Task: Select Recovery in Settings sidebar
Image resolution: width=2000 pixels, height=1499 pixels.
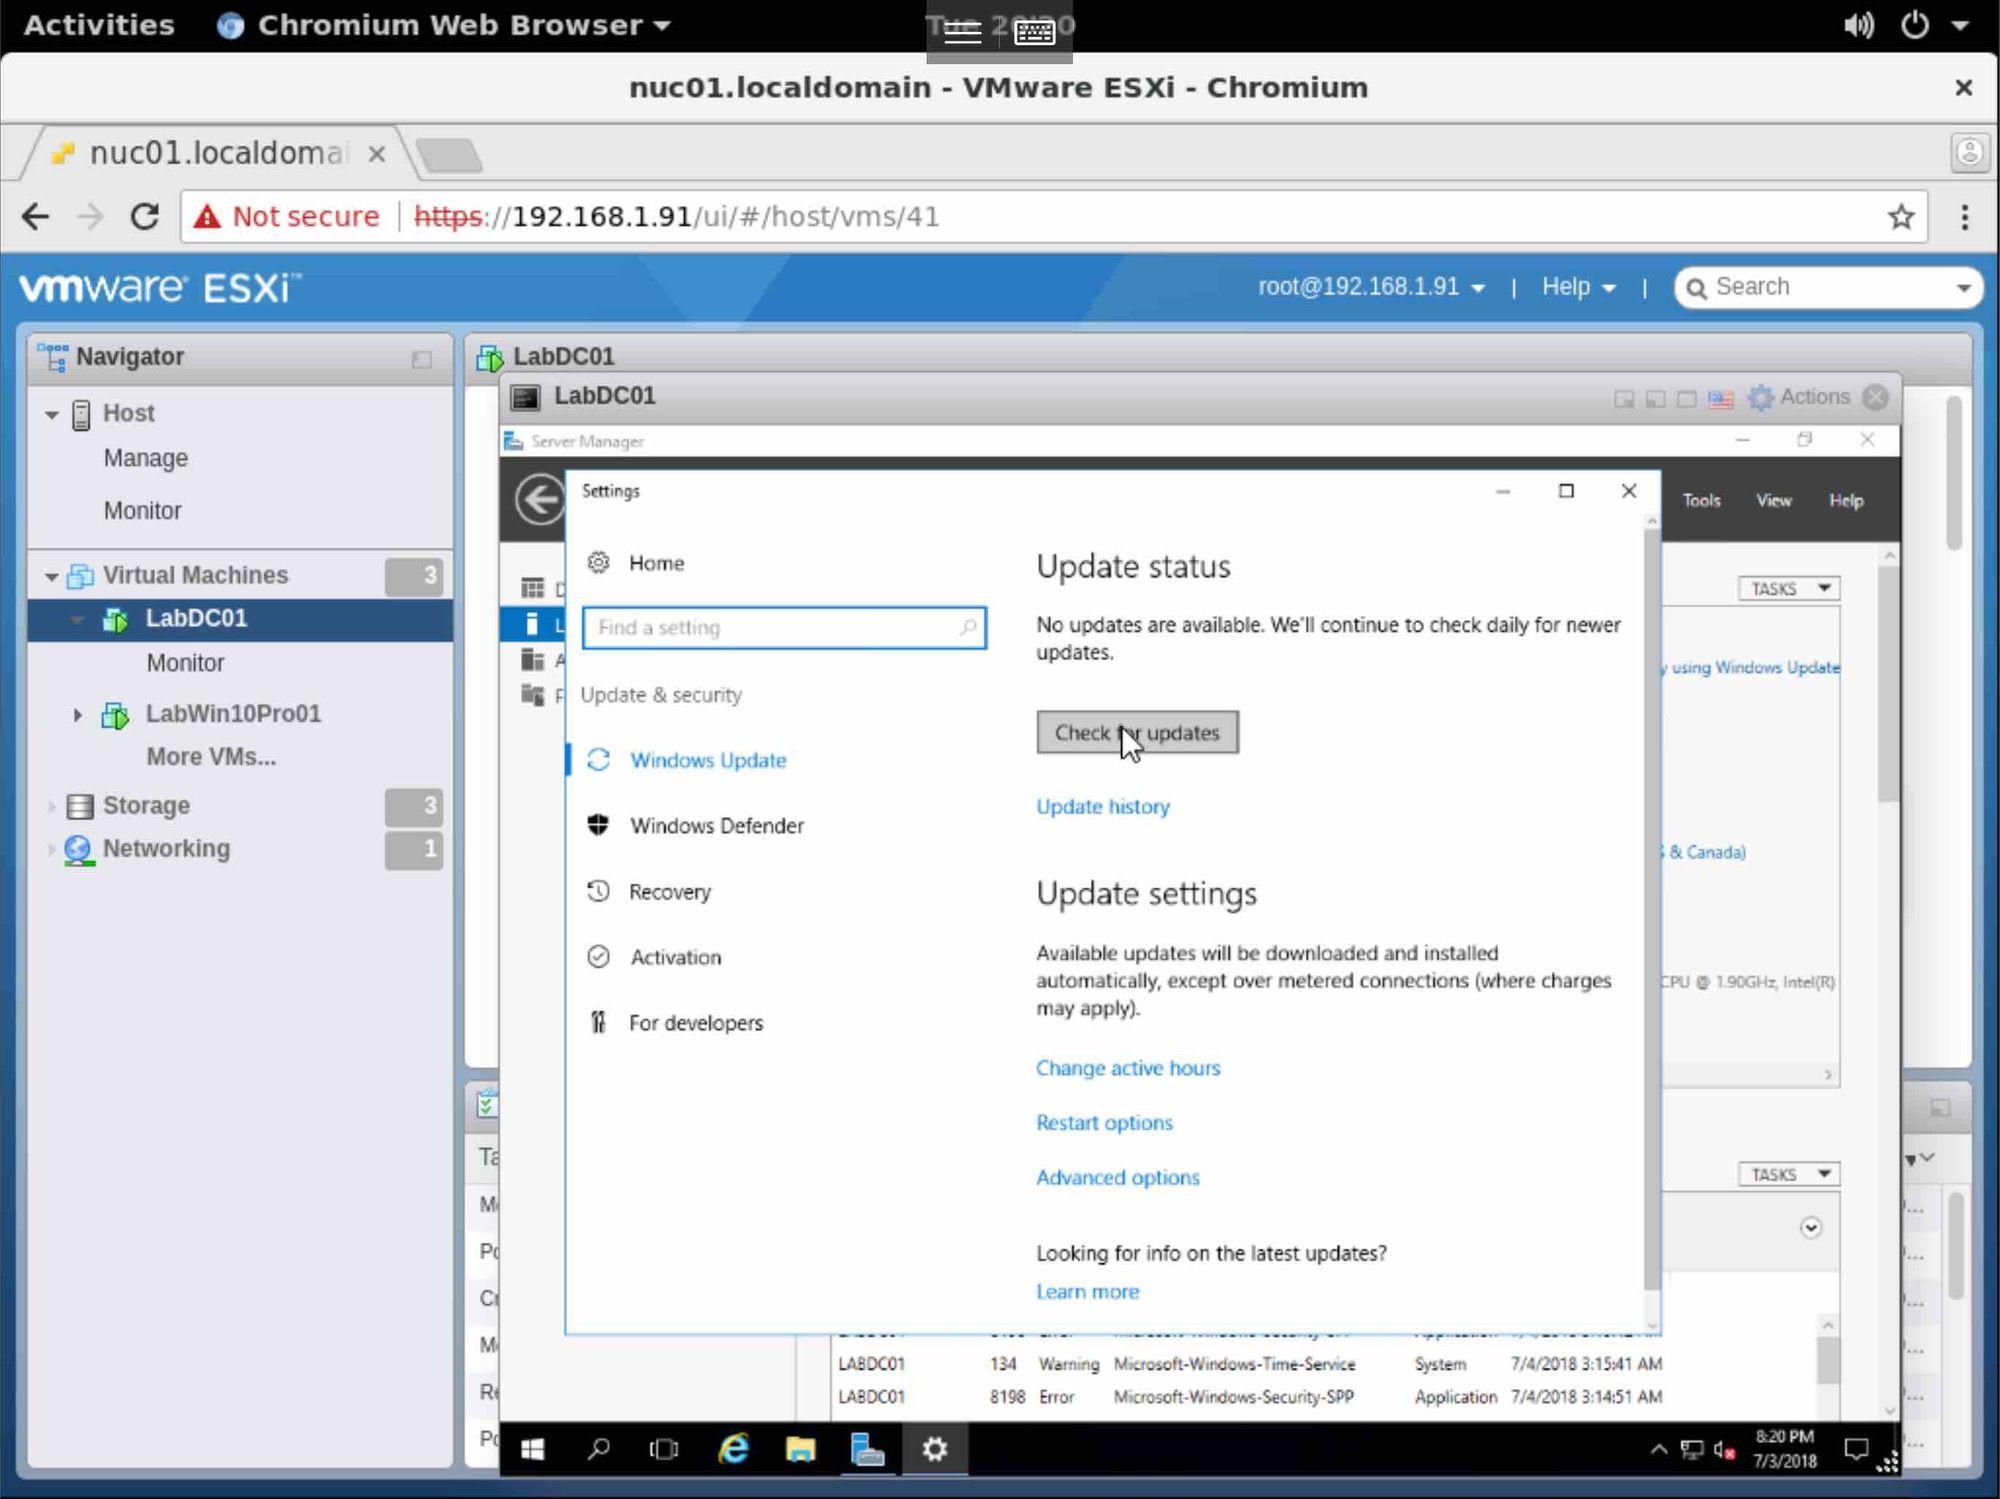Action: click(669, 891)
